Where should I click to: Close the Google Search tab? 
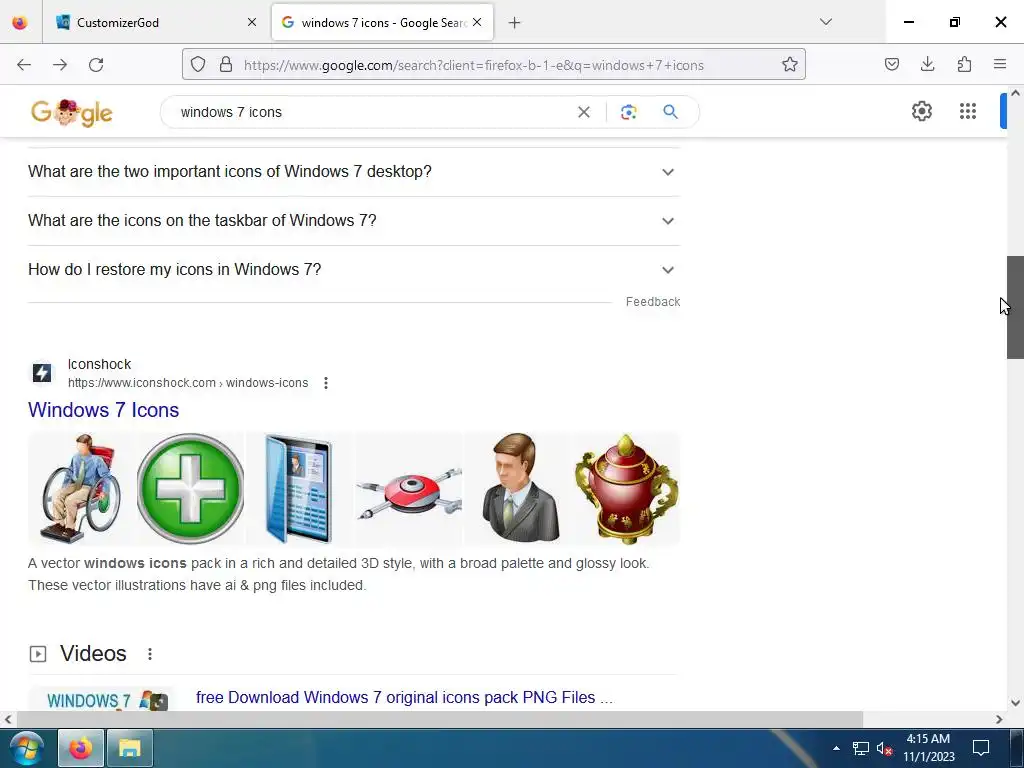click(477, 23)
